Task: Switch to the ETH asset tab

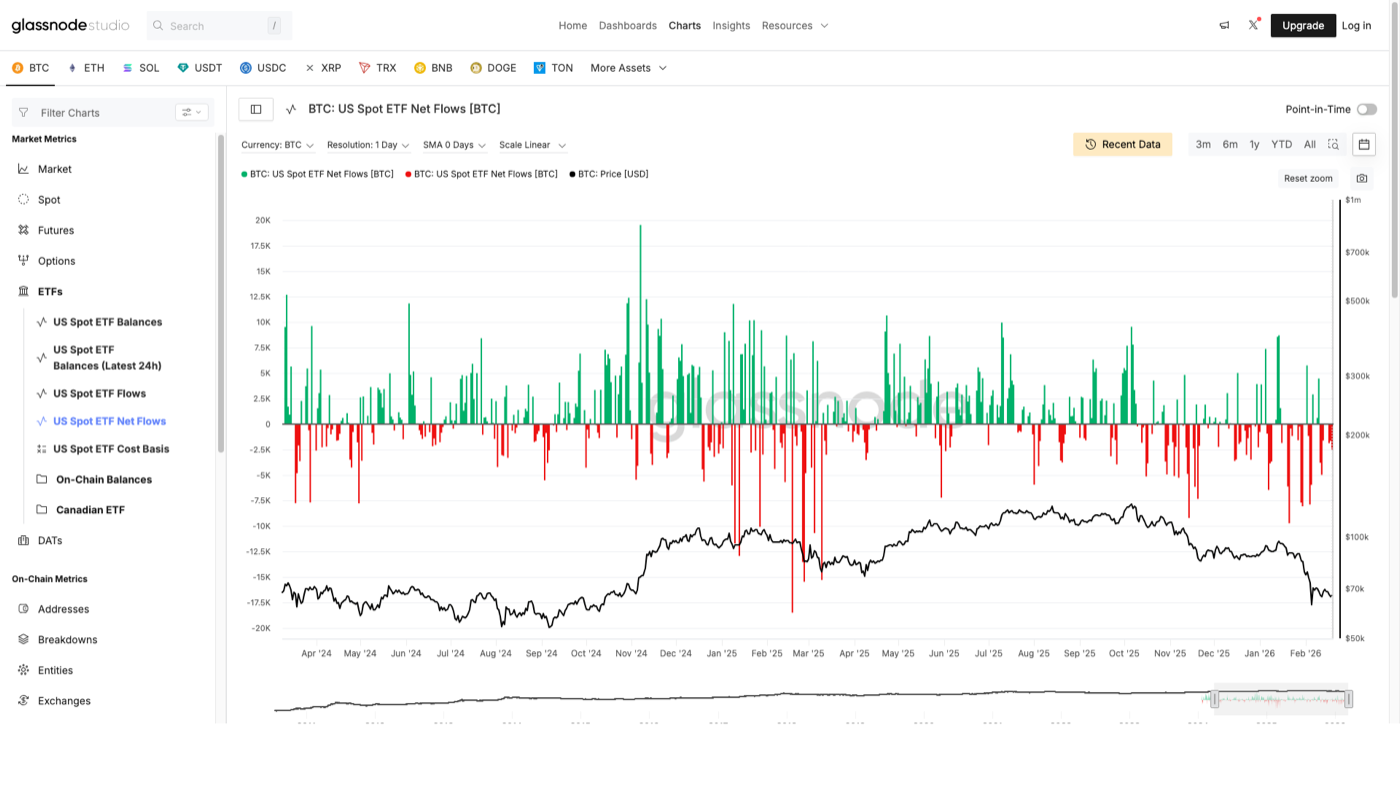Action: pos(86,67)
